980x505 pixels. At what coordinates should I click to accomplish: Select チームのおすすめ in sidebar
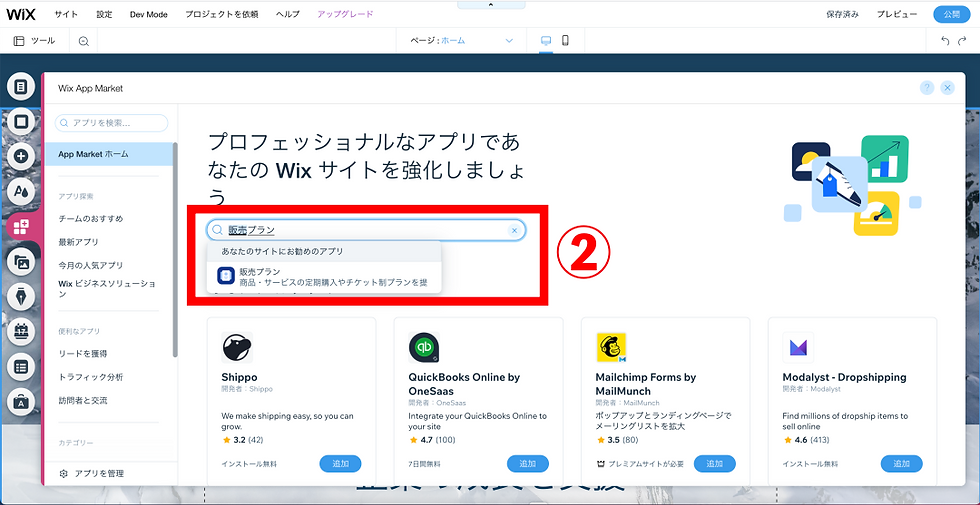(91, 219)
